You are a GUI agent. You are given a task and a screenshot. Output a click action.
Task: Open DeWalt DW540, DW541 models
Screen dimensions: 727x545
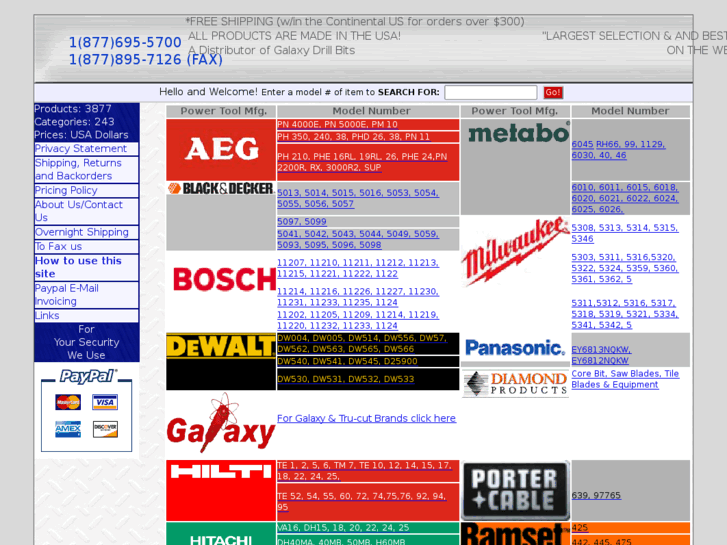point(347,361)
